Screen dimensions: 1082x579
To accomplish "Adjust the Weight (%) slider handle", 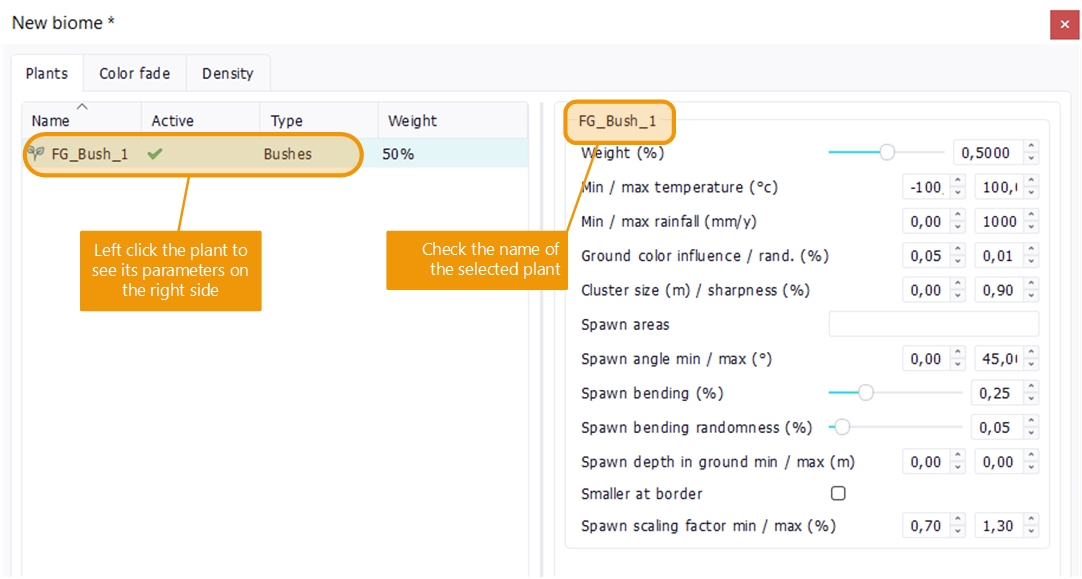I will pyautogui.click(x=886, y=153).
